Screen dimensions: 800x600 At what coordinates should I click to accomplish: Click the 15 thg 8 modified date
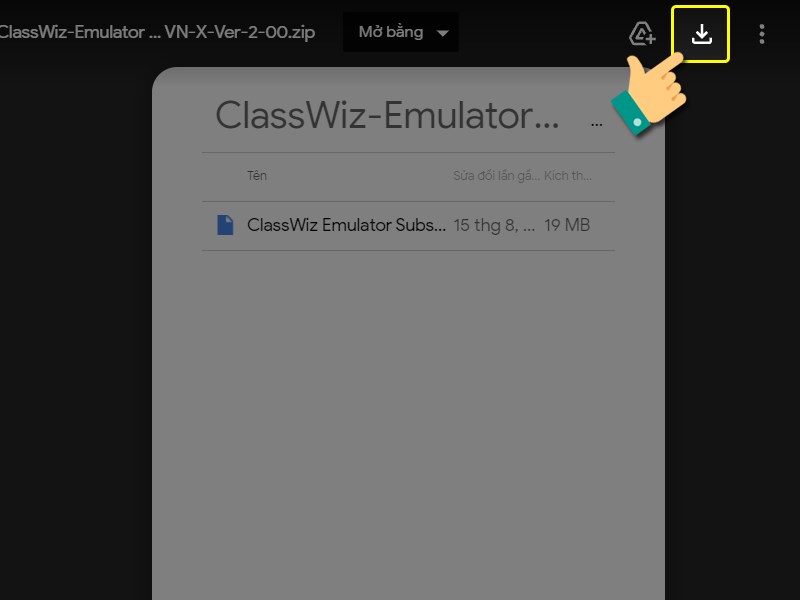coord(494,225)
